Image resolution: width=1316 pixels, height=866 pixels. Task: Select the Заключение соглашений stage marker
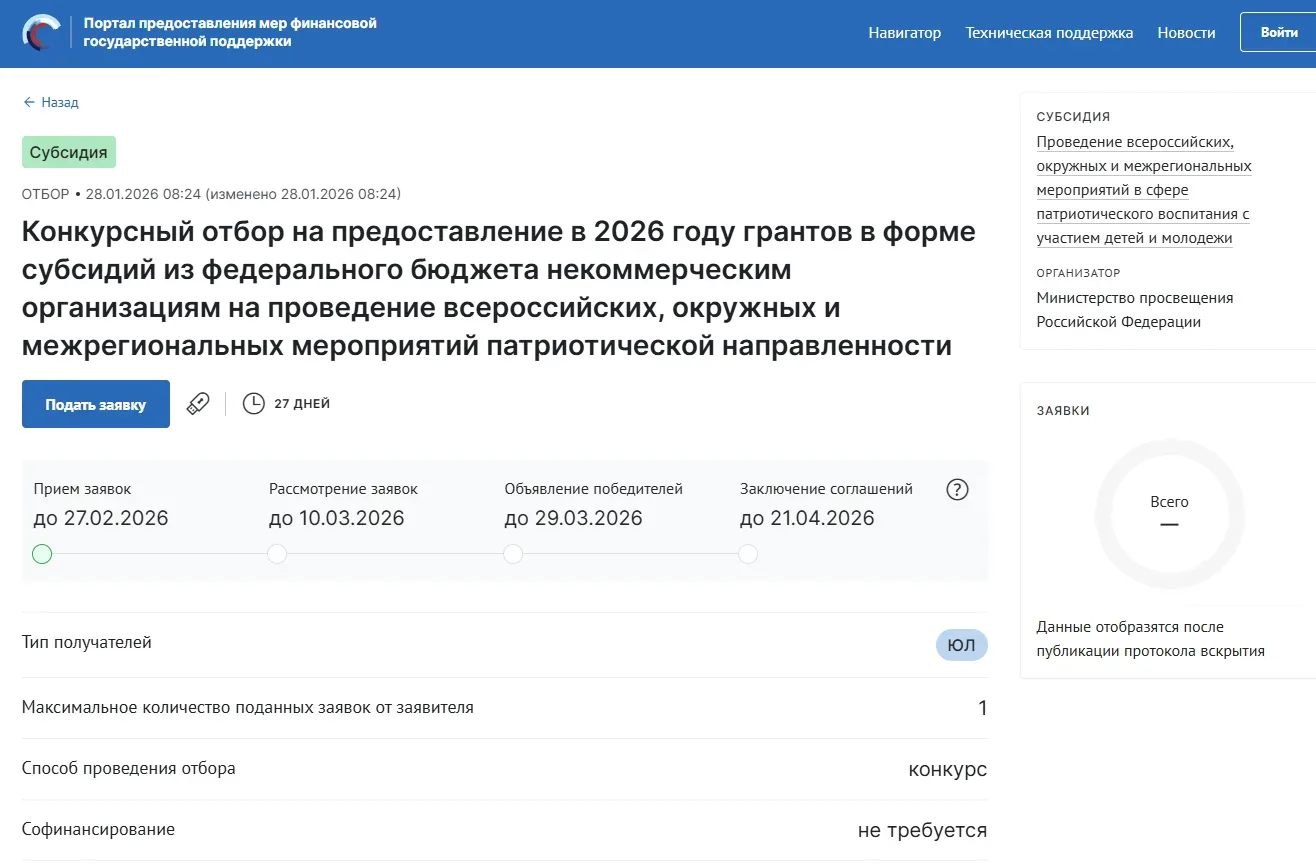coord(748,554)
